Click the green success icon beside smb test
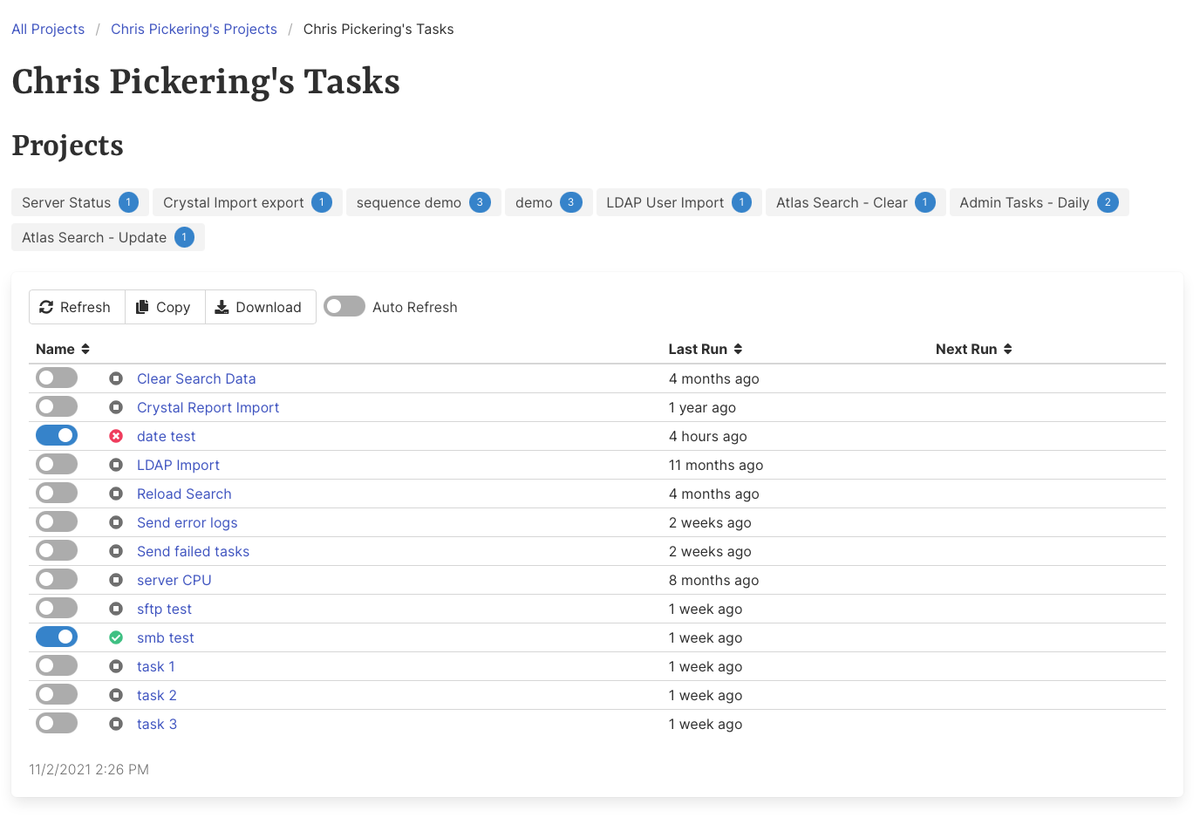The image size is (1200, 824). point(115,637)
